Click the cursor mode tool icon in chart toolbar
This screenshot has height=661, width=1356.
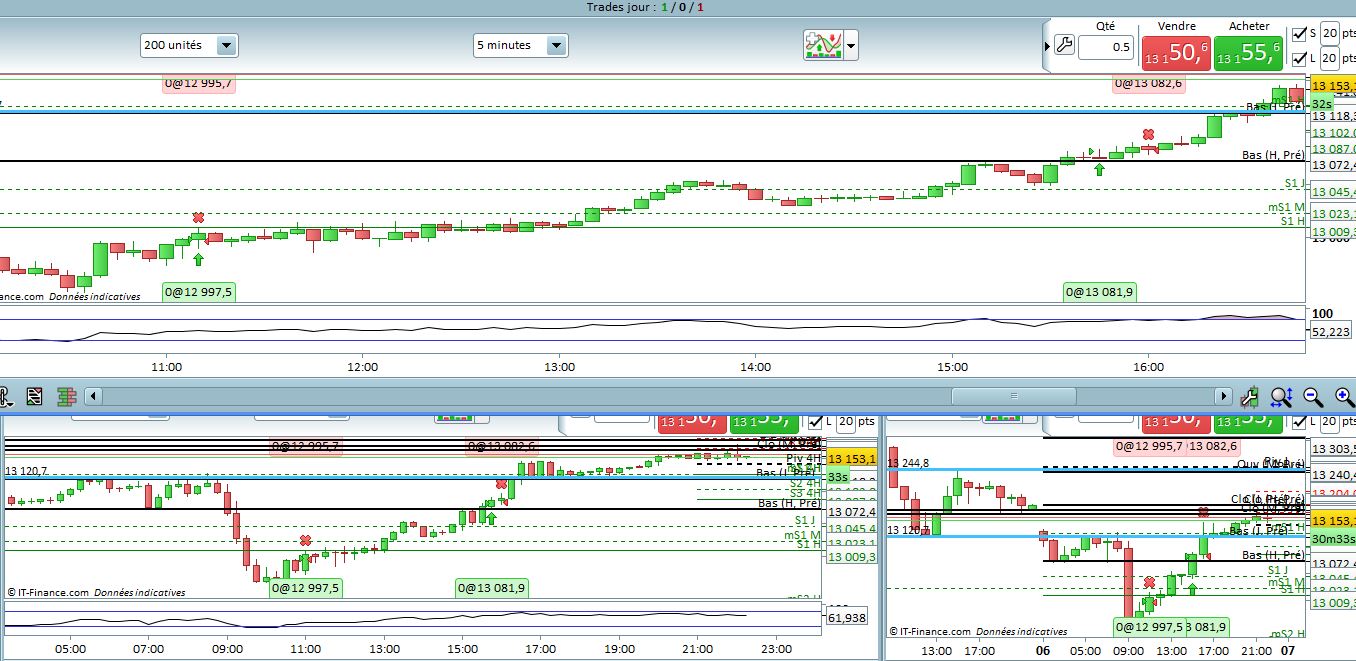6,396
